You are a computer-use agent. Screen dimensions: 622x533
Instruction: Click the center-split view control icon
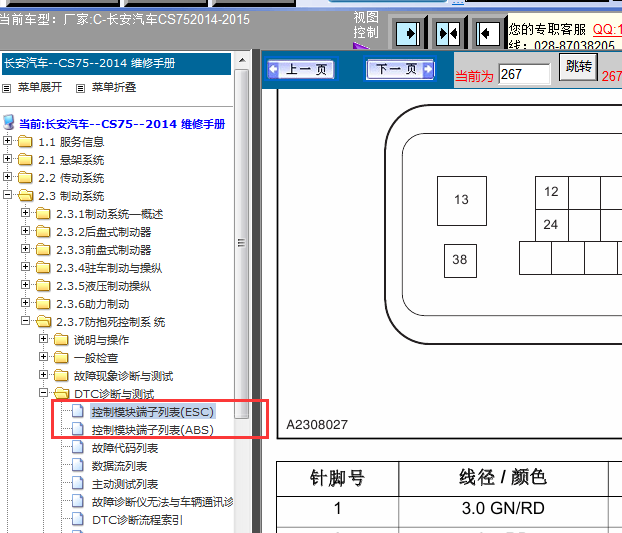coord(448,33)
